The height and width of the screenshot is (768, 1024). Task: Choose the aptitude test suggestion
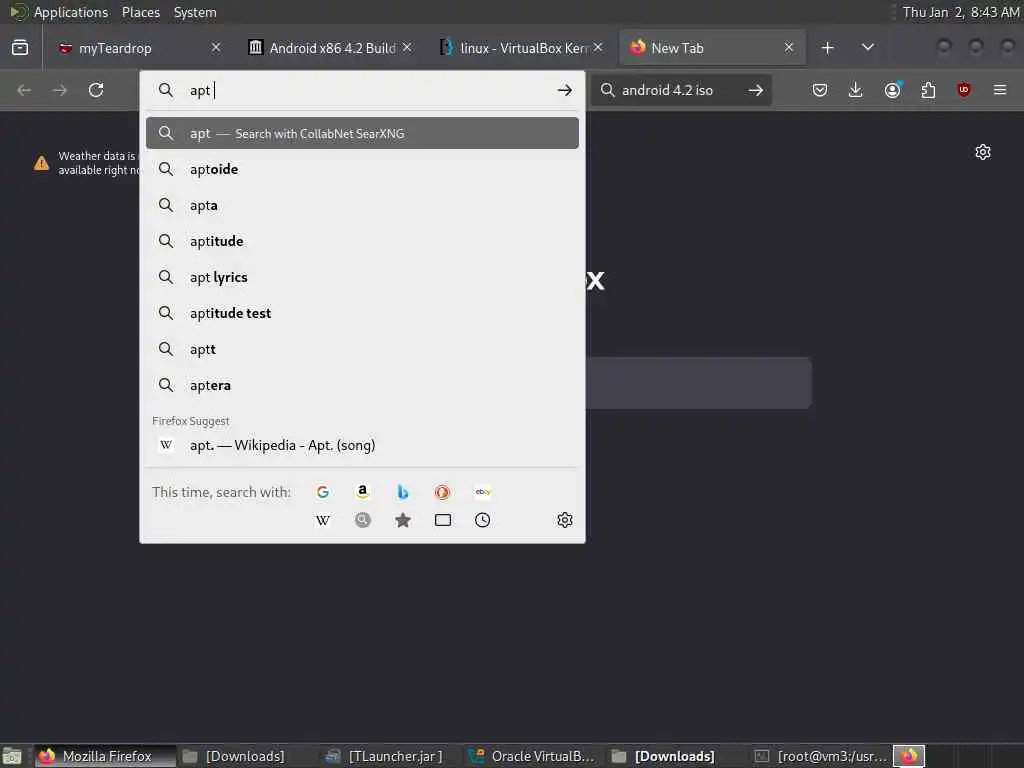click(x=362, y=313)
